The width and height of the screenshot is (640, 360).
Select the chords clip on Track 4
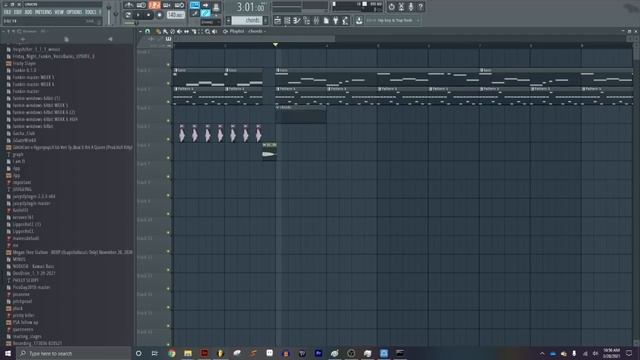300,114
